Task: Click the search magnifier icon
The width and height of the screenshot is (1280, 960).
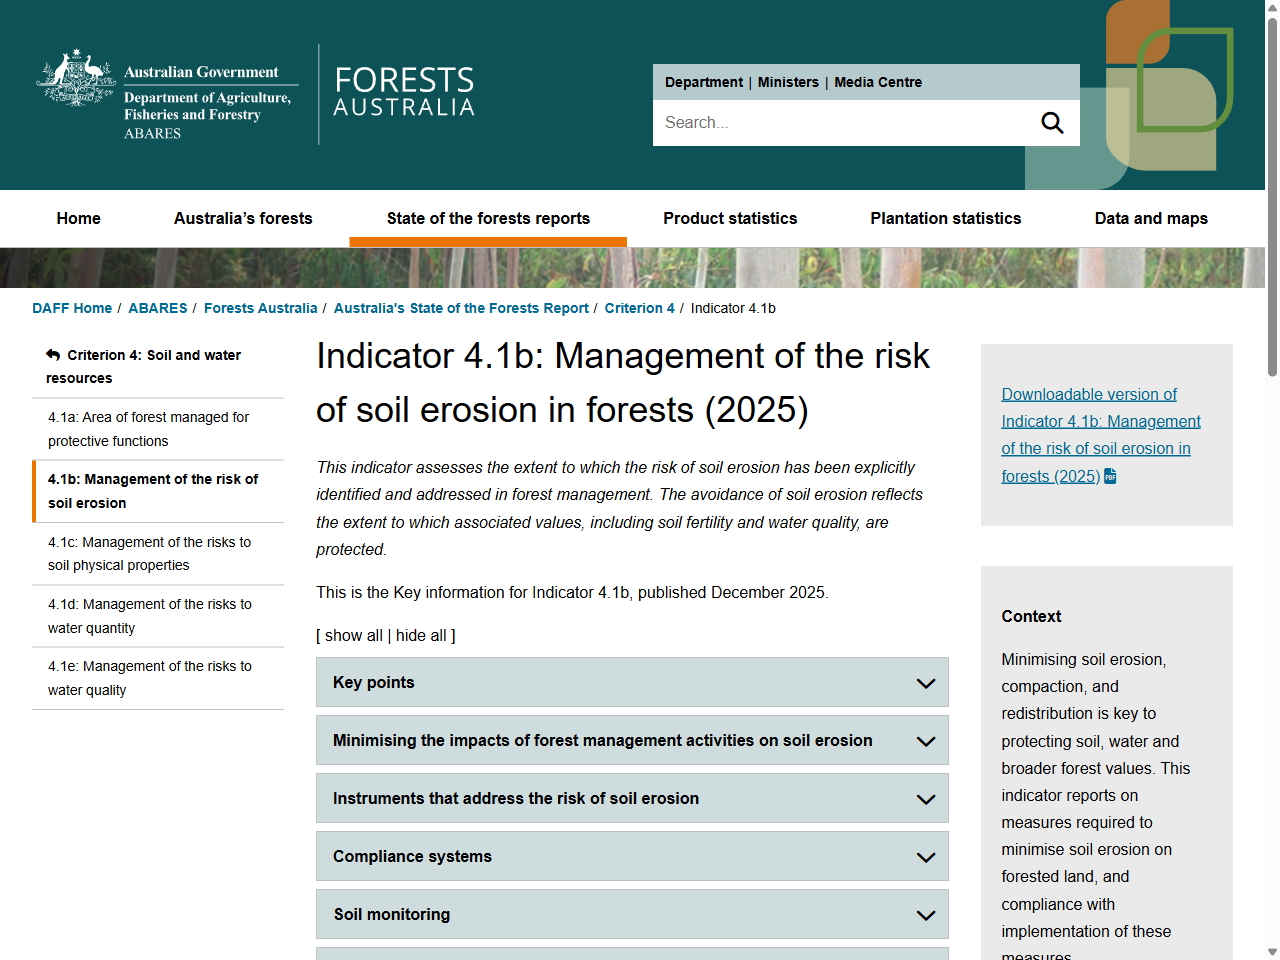Action: coord(1052,123)
